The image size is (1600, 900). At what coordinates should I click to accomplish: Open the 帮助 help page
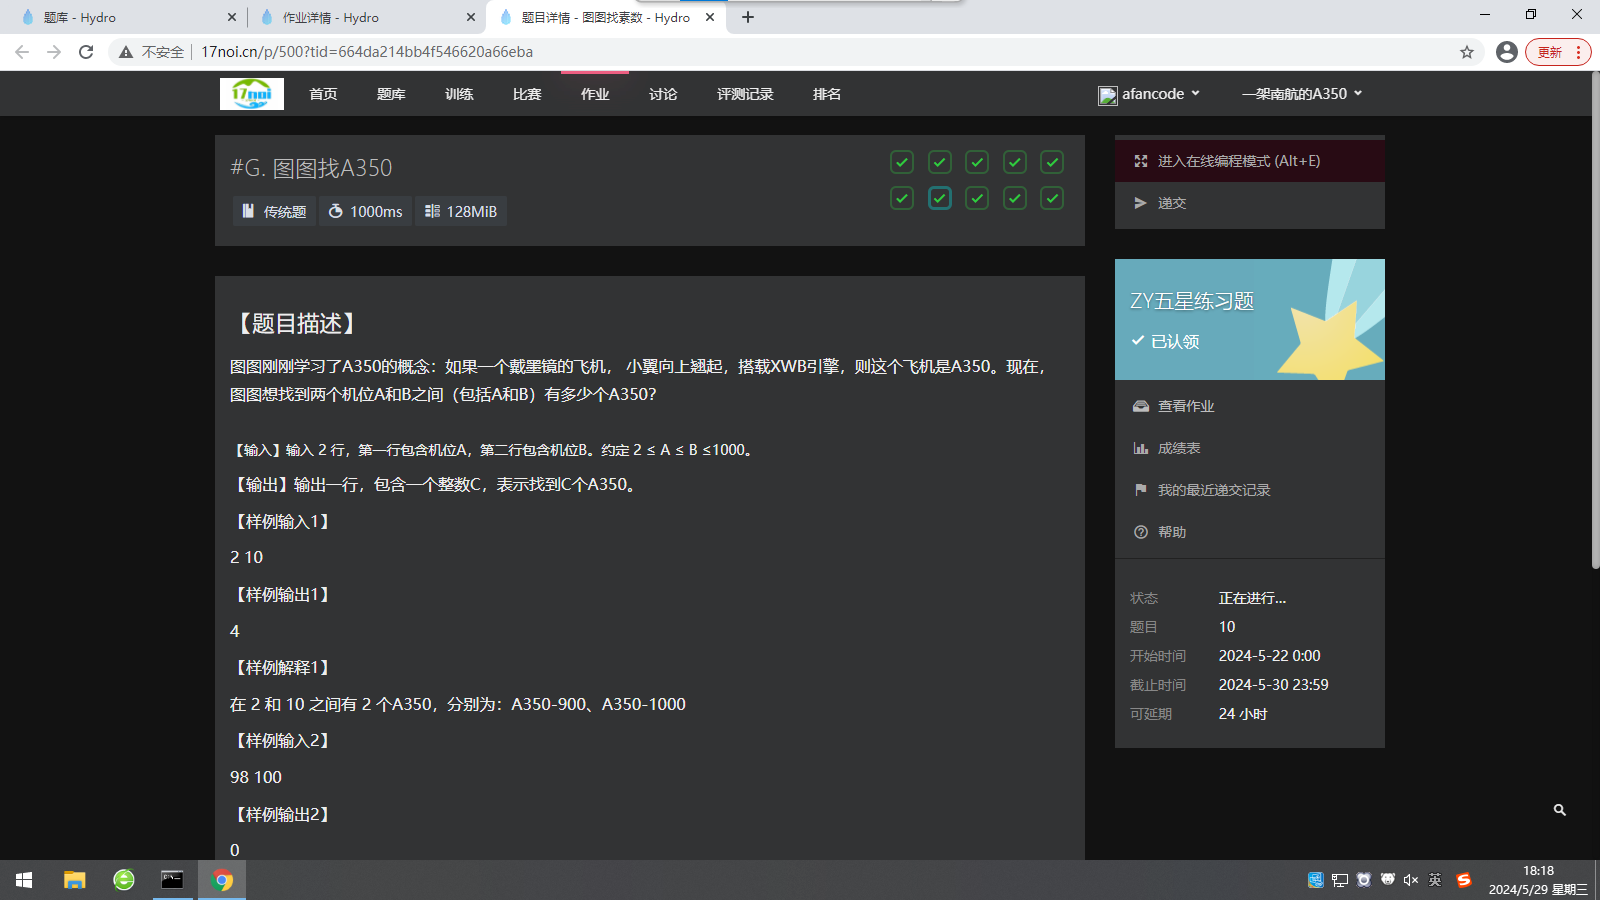coord(1250,532)
